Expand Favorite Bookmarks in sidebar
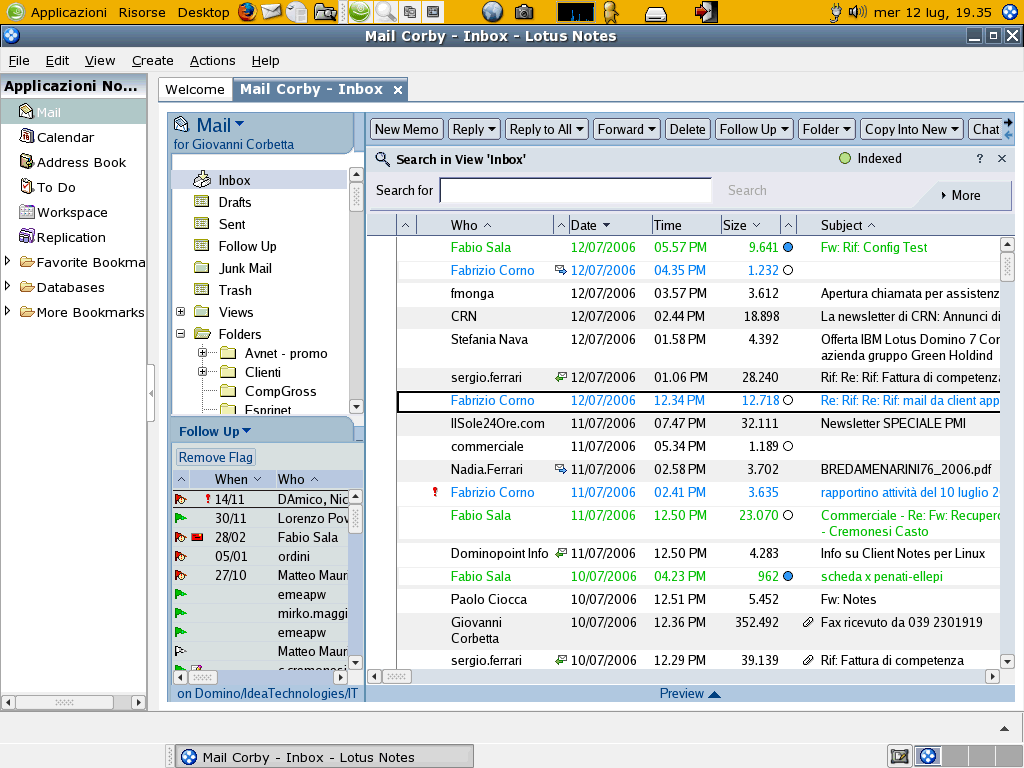This screenshot has width=1024, height=768. [x=7, y=261]
